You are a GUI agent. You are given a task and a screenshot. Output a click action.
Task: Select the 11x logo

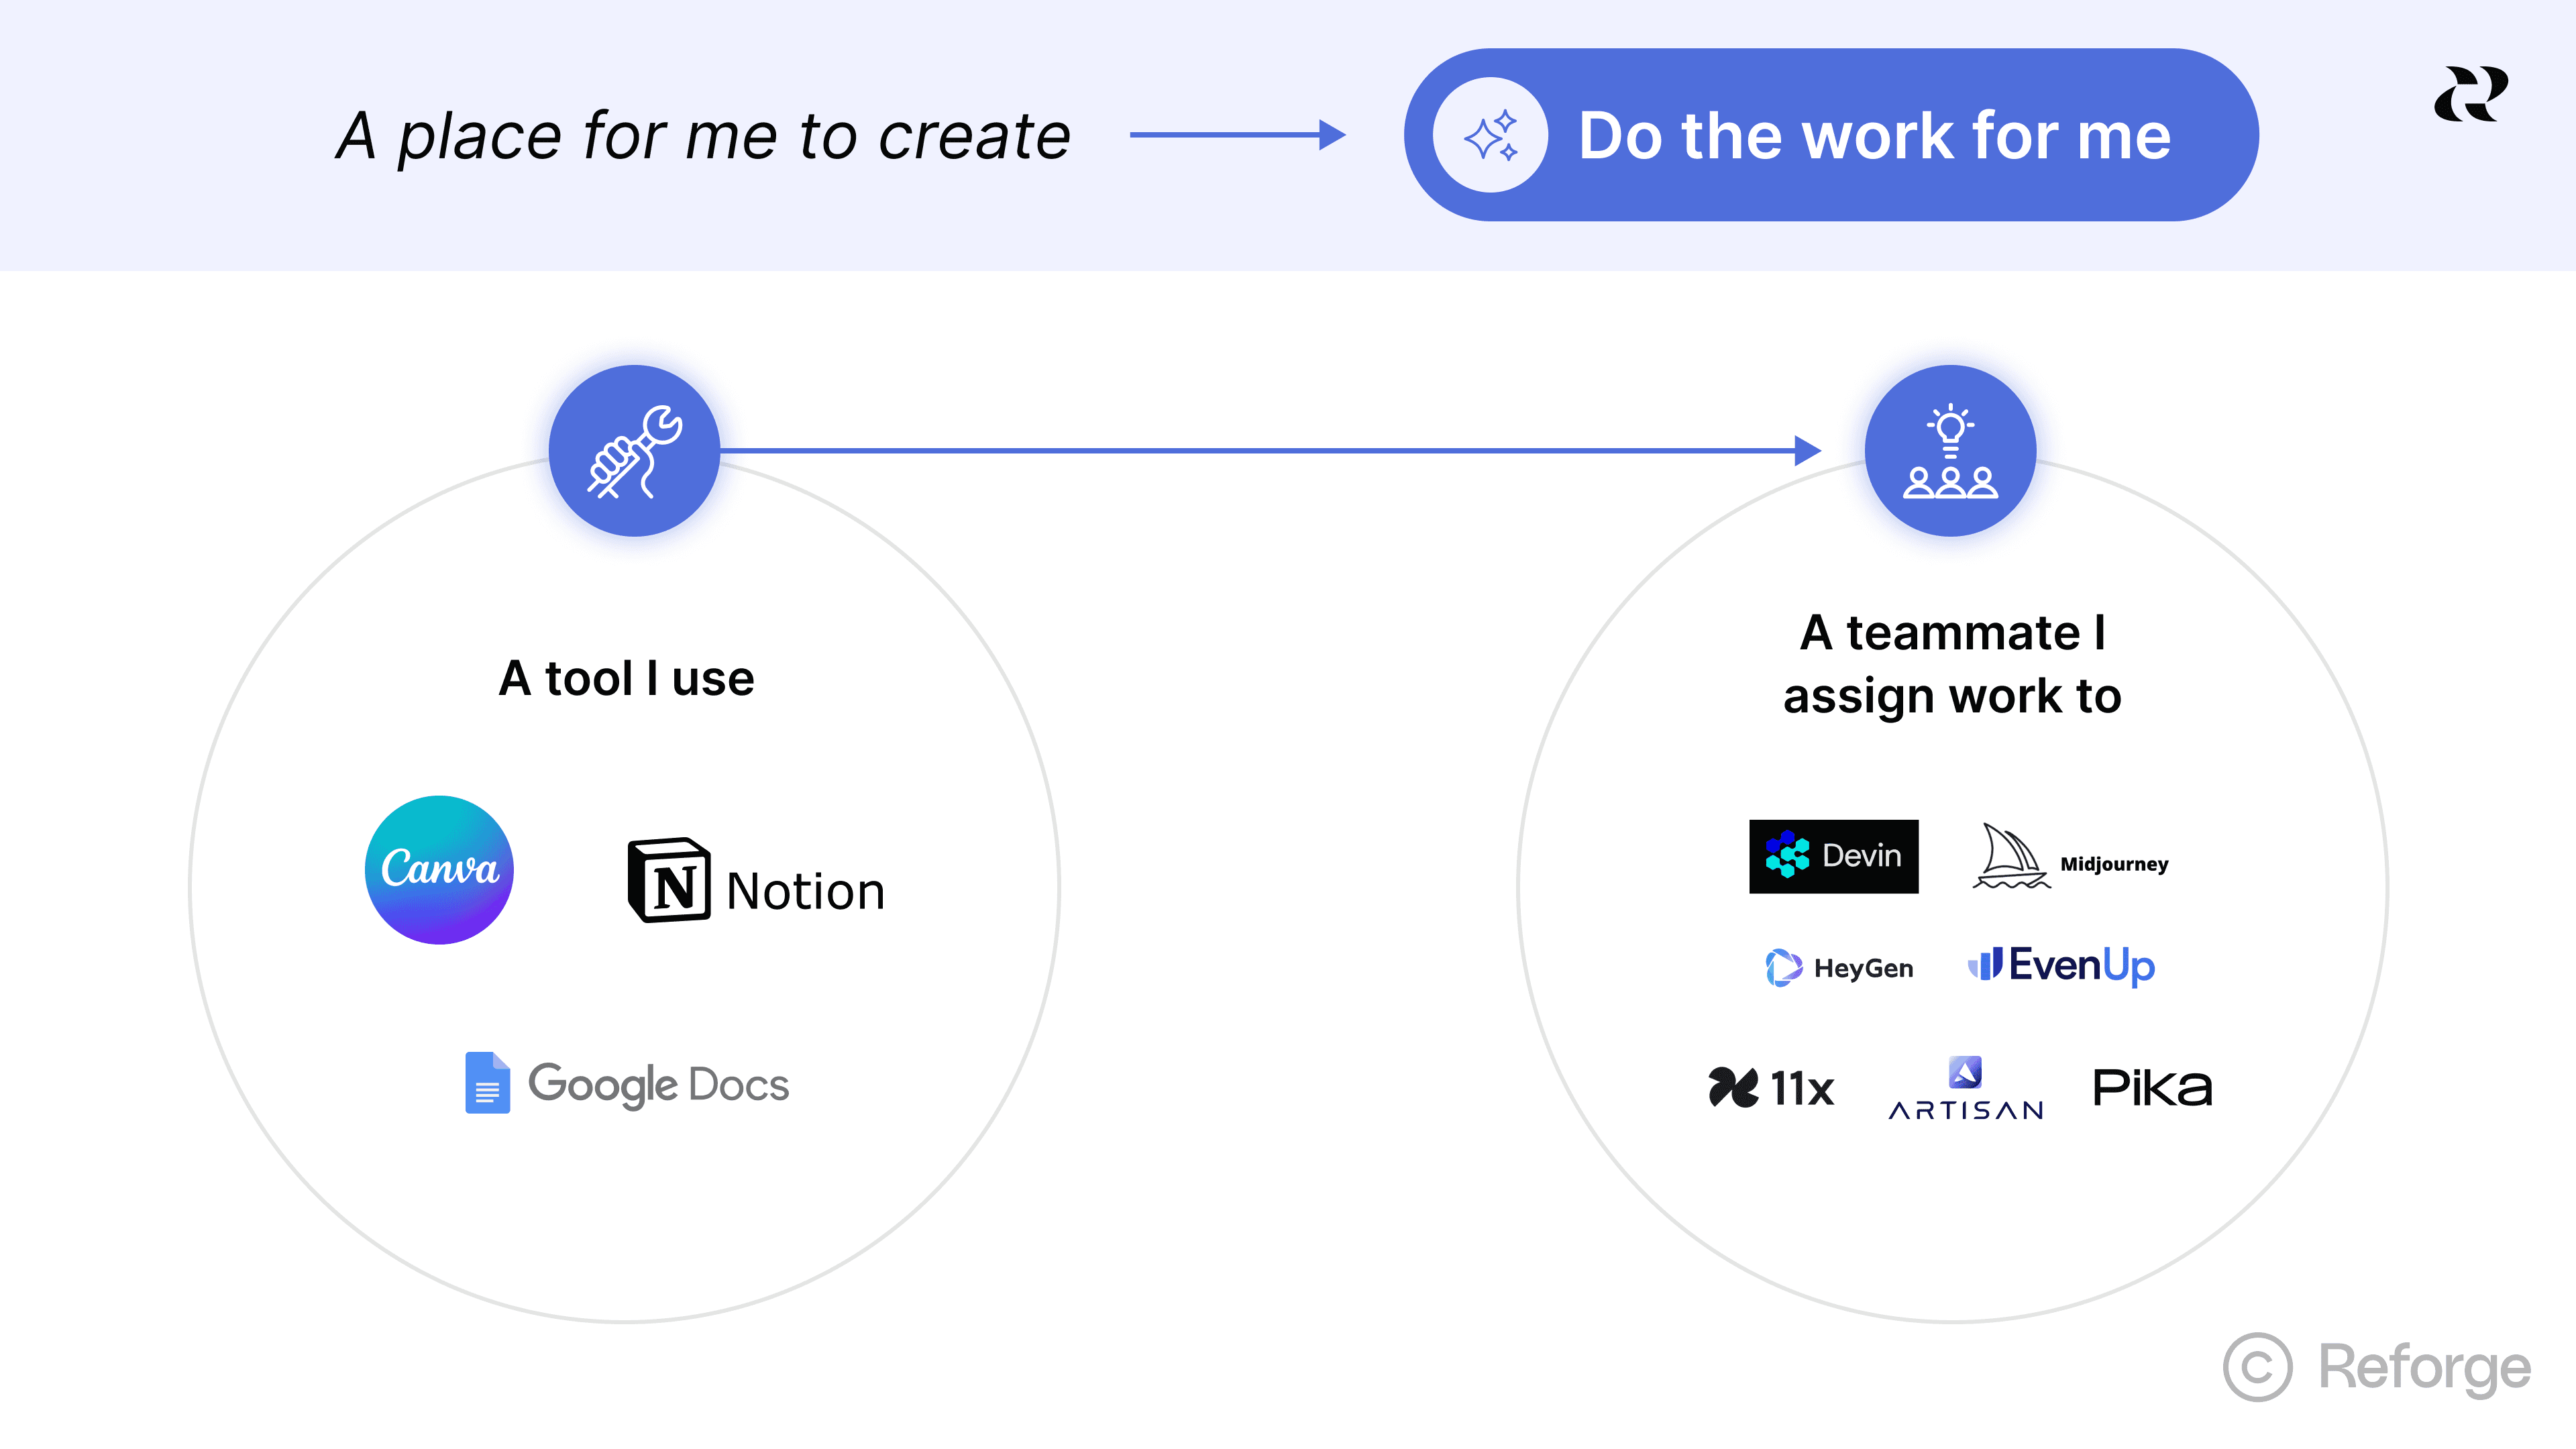coord(1770,1089)
